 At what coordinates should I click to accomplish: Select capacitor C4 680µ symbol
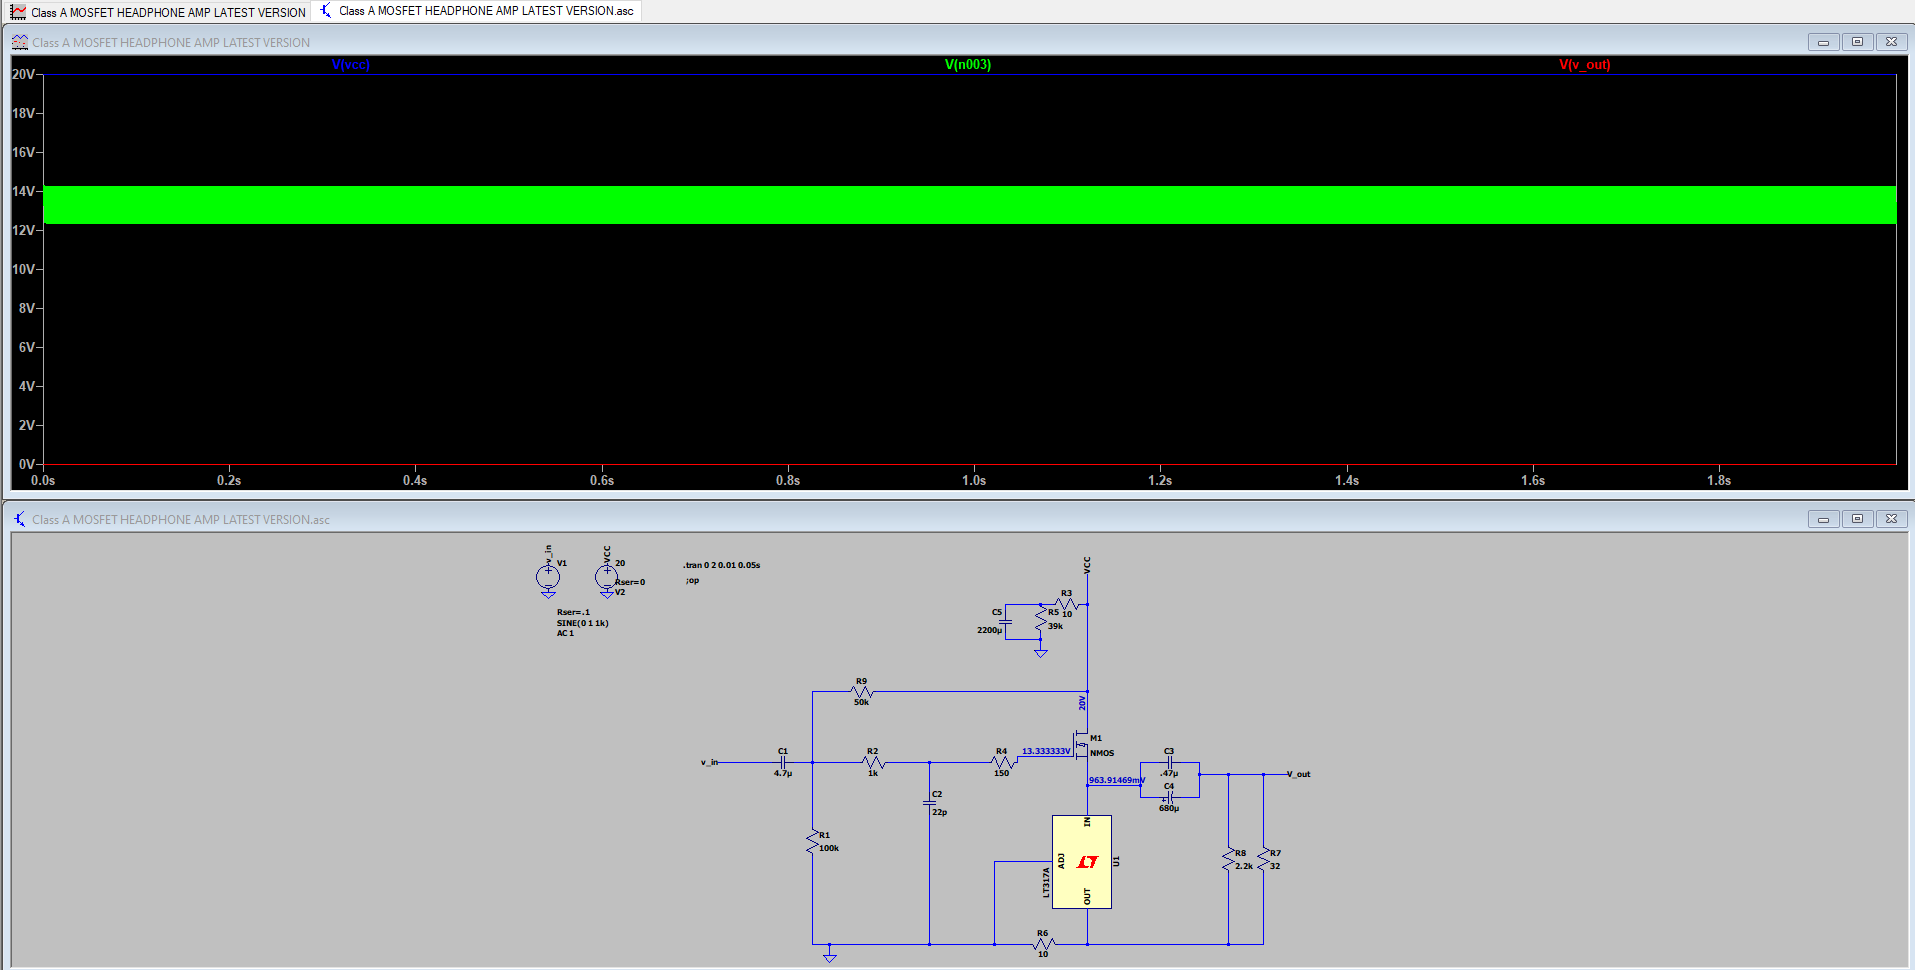(x=1169, y=797)
